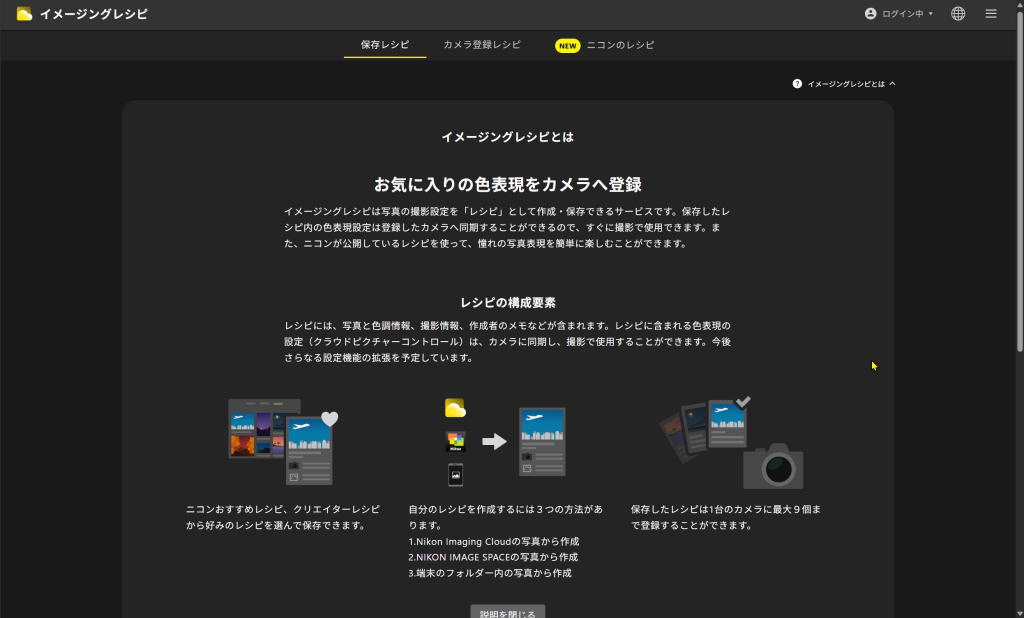Click the favorite recipe heart illustration
The height and width of the screenshot is (618, 1024).
click(x=330, y=419)
